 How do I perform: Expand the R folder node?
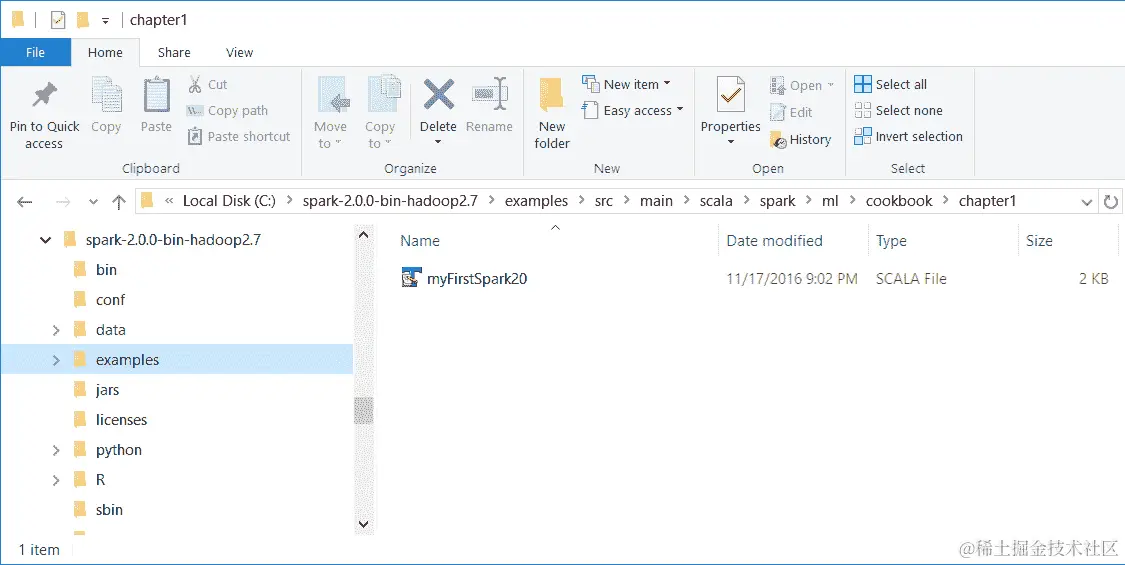coord(56,480)
